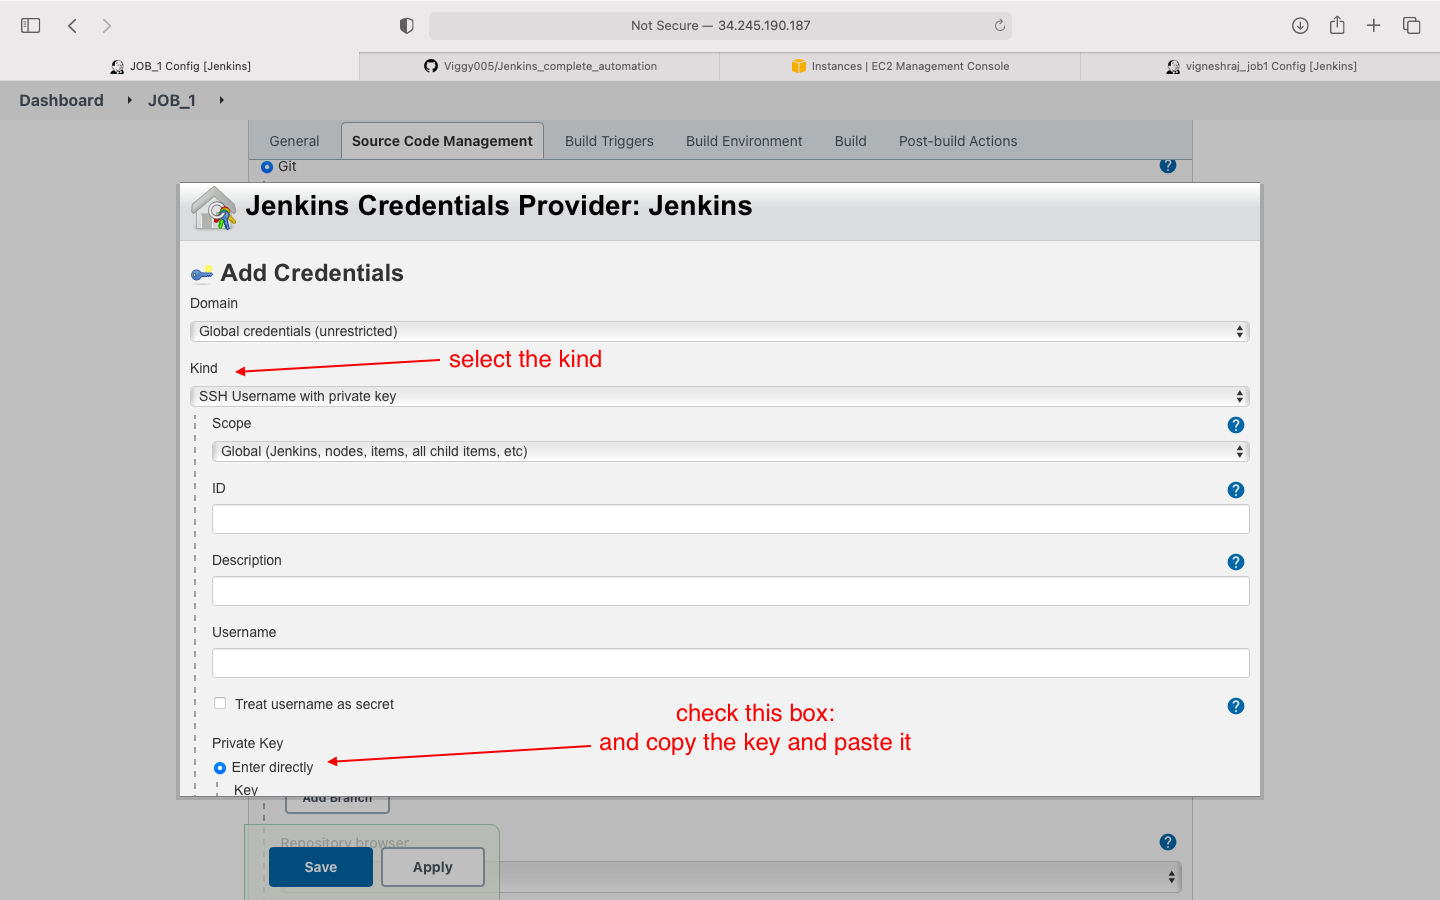1440x900 pixels.
Task: Switch to Viggy005/Jenkins_complete_automation browser tab
Action: 540,66
